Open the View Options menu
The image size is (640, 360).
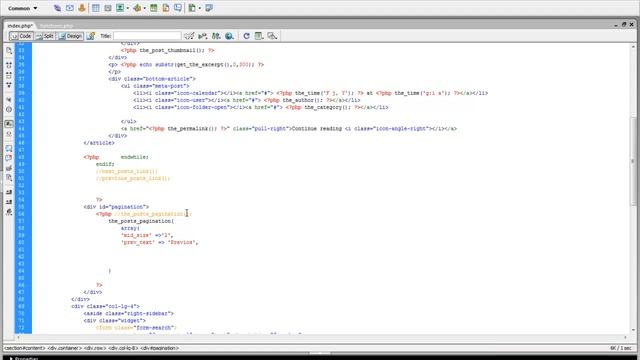coord(259,36)
